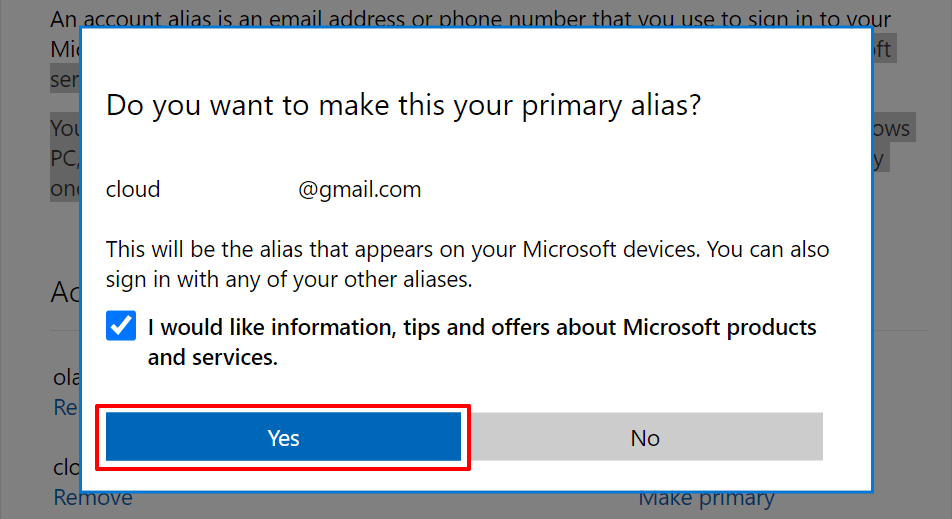Click the highlighted 'ows' text at right edge
Screen dimensions: 952x519
click(x=892, y=128)
